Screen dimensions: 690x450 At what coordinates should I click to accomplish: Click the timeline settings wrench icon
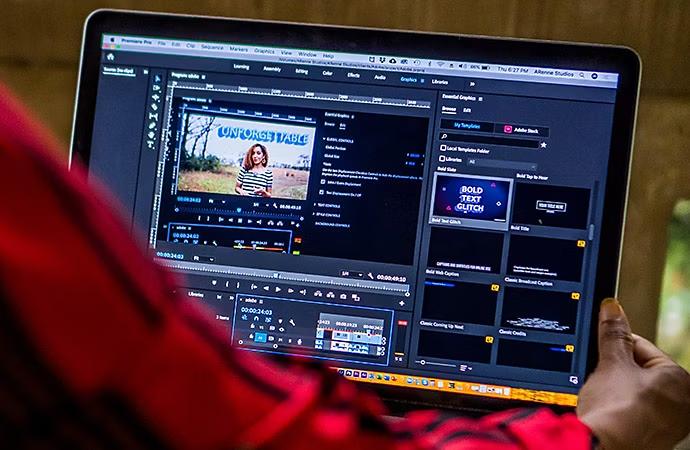click(291, 323)
